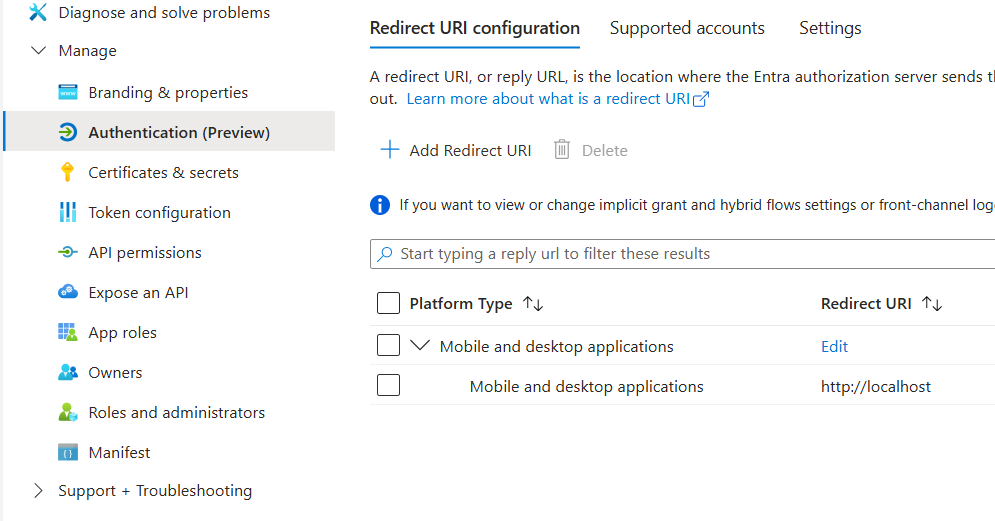The height and width of the screenshot is (521, 995).
Task: Go to Certificates & secrets
Action: pos(164,173)
